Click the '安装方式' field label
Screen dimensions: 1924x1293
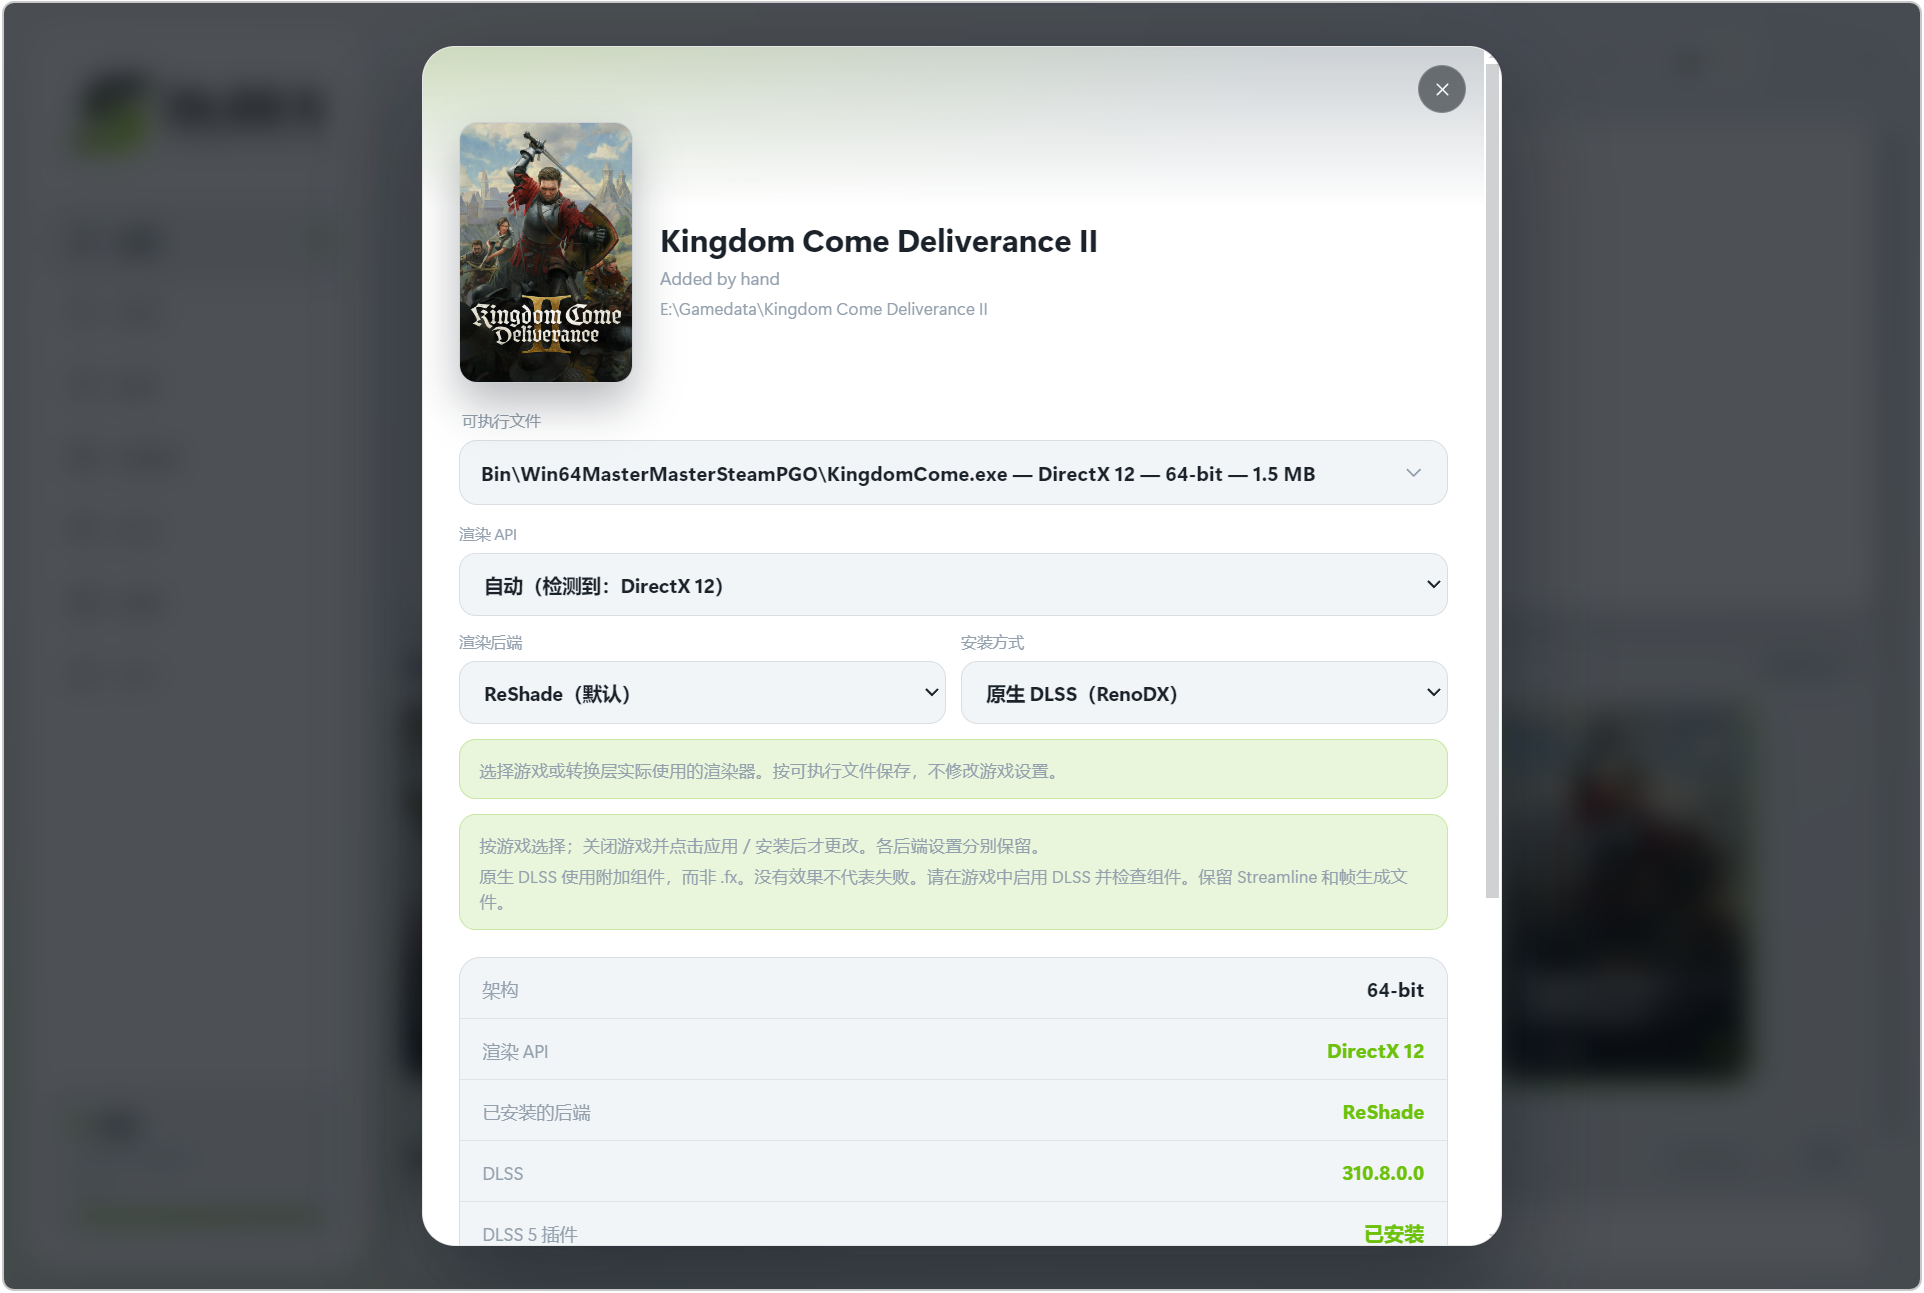[x=993, y=642]
